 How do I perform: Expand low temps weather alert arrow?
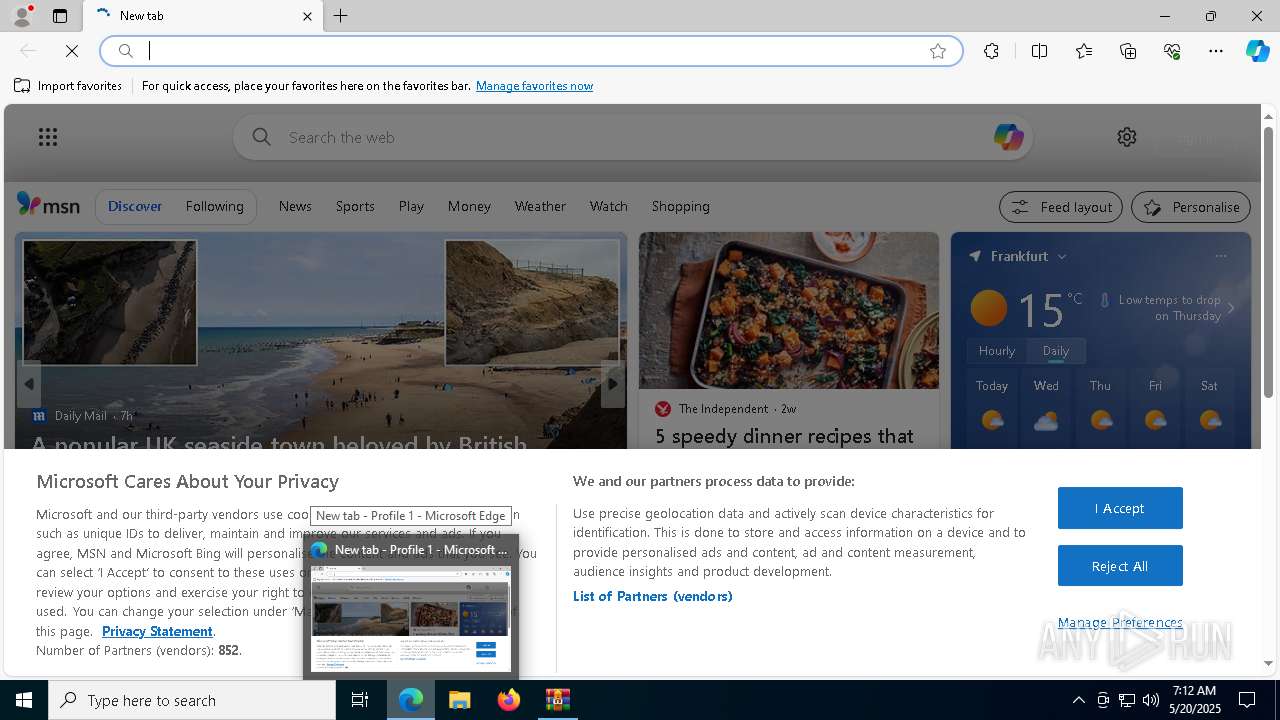pyautogui.click(x=1231, y=308)
